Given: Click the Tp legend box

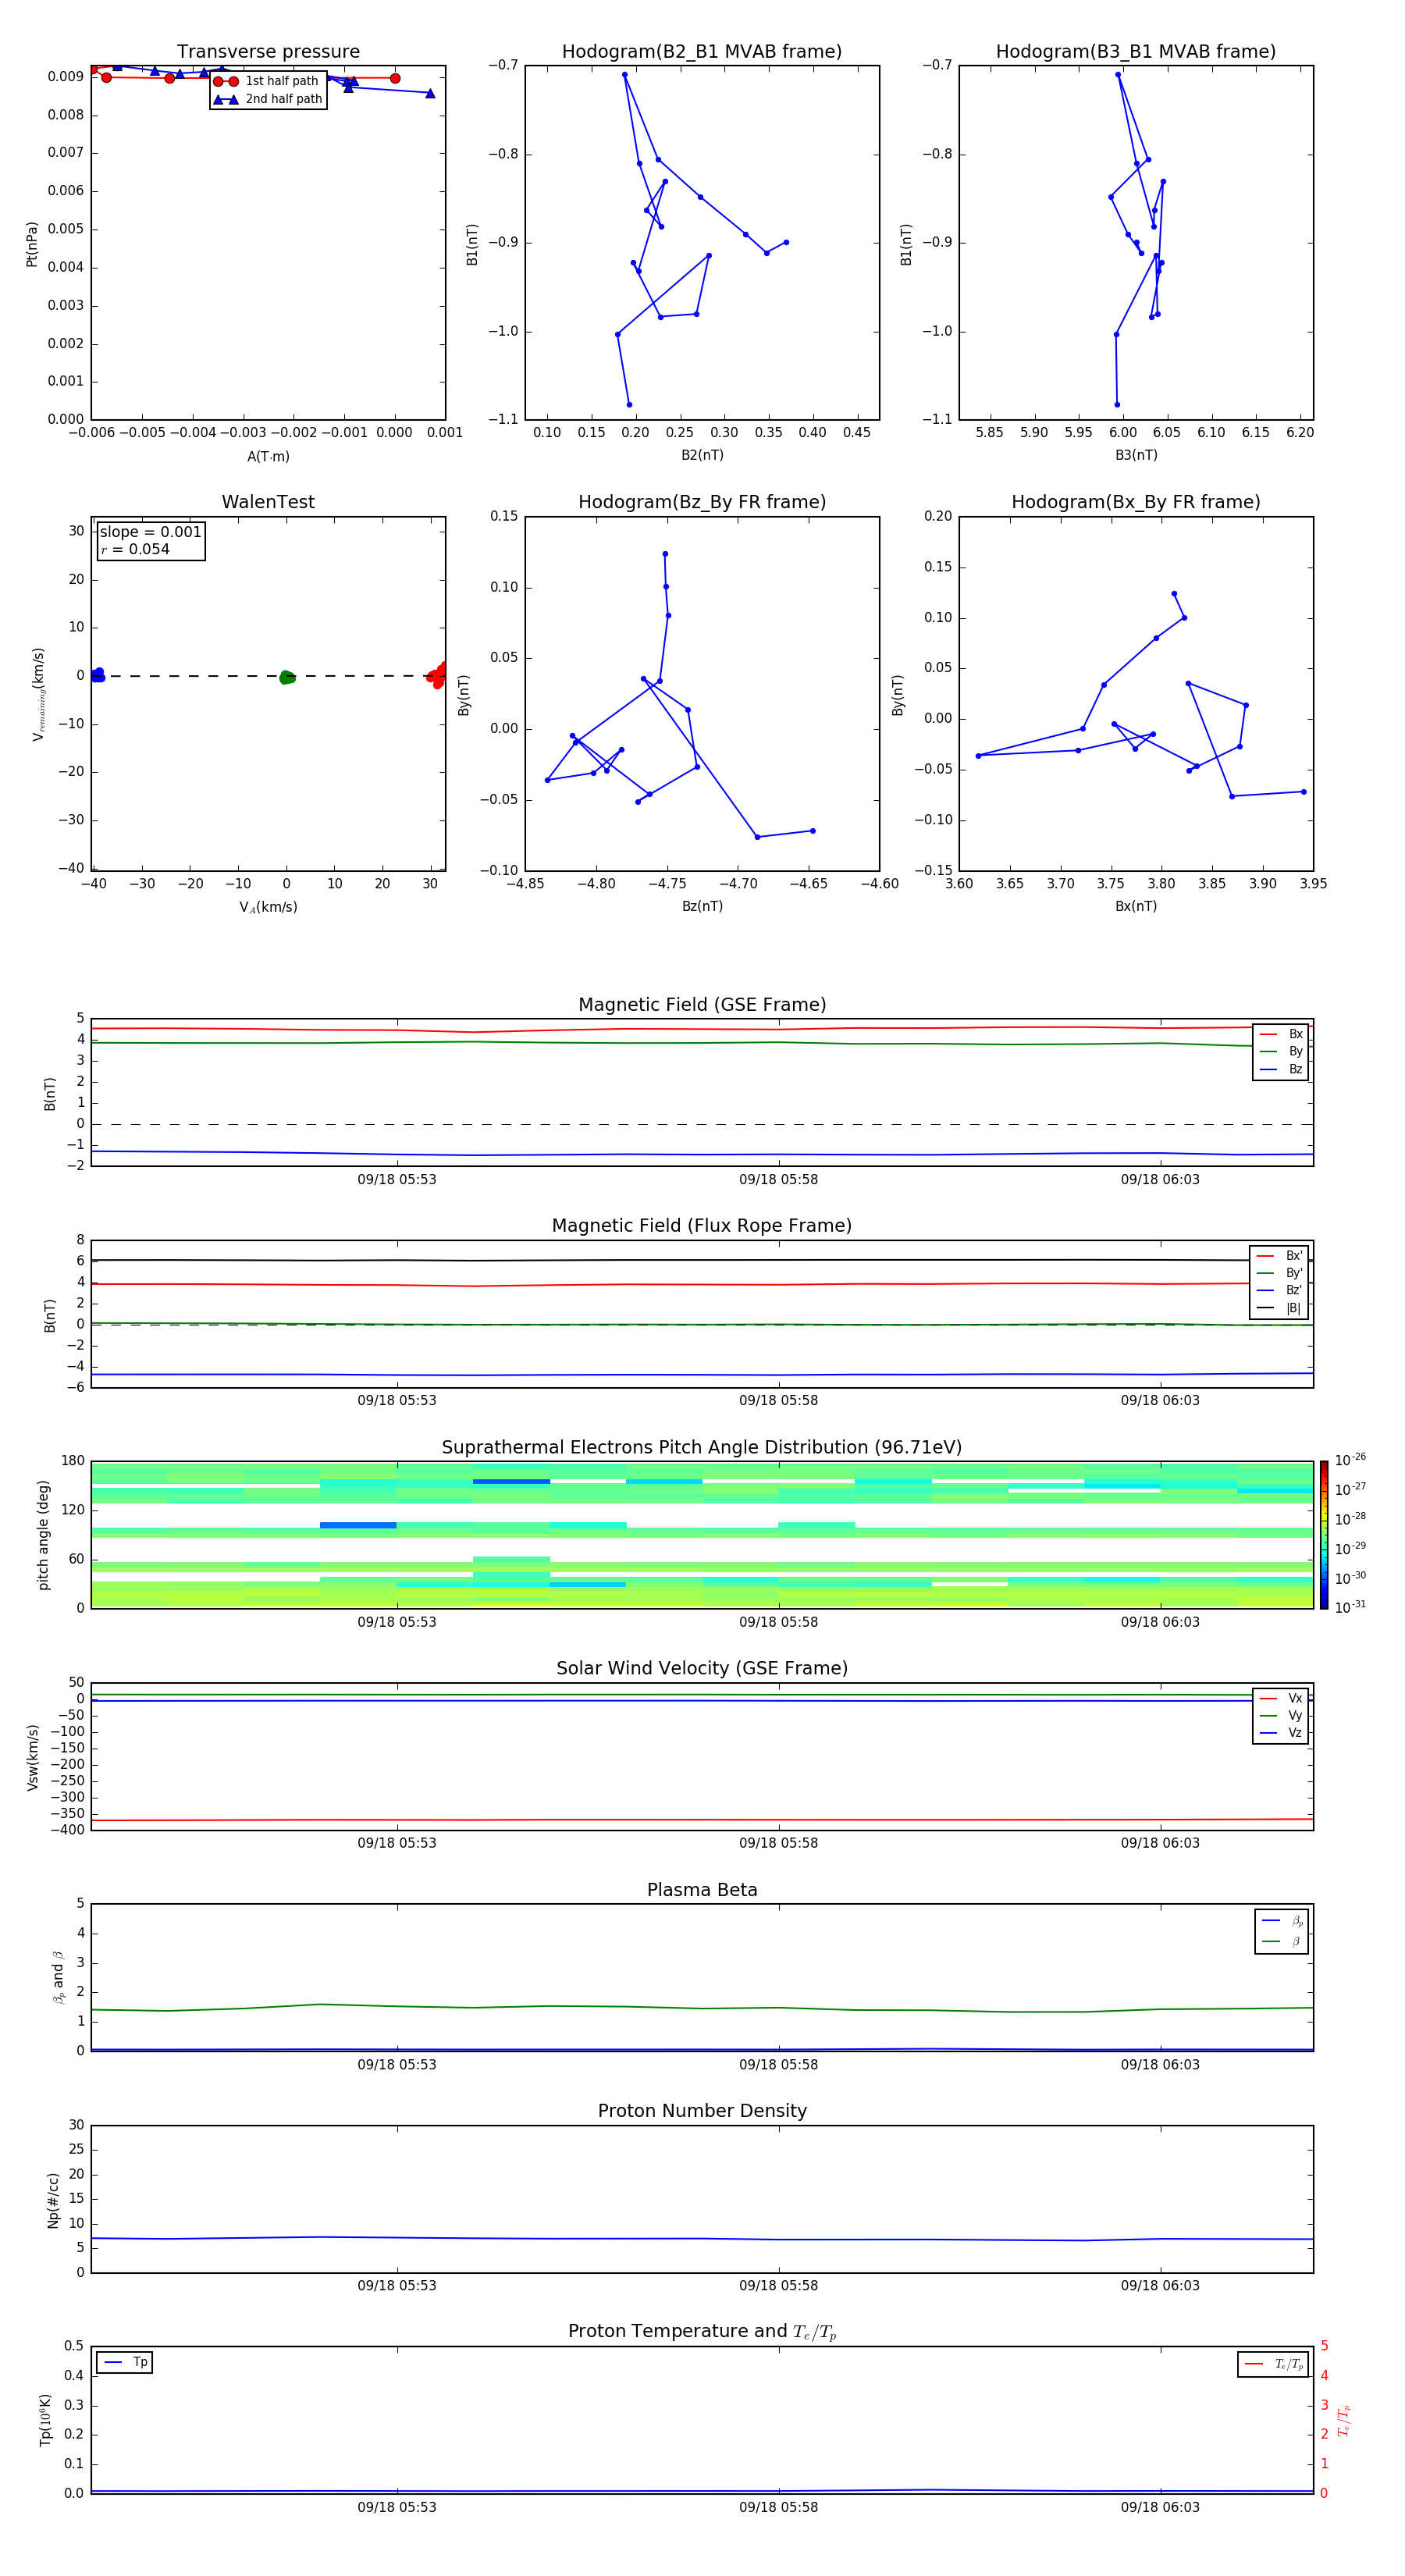Looking at the screenshot, I should [x=124, y=2363].
